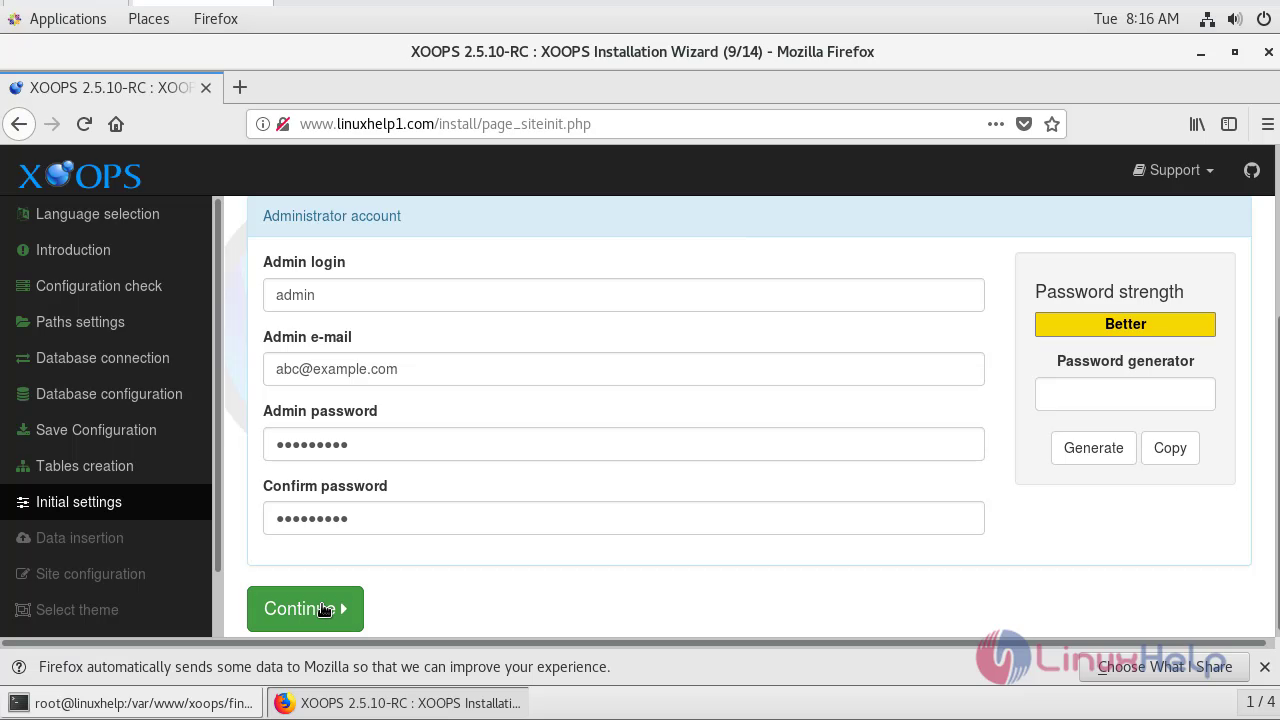Click the Continue button
Screen dimensions: 1280x720
coord(305,609)
